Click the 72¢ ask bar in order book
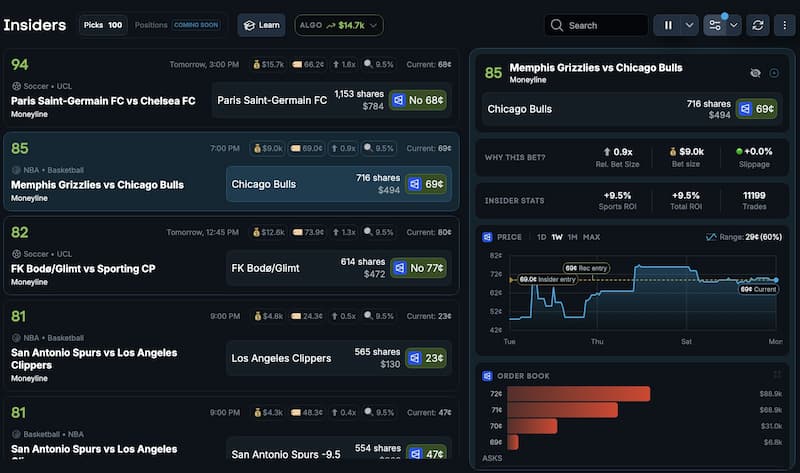Screen dimensions: 800x473 point(579,394)
